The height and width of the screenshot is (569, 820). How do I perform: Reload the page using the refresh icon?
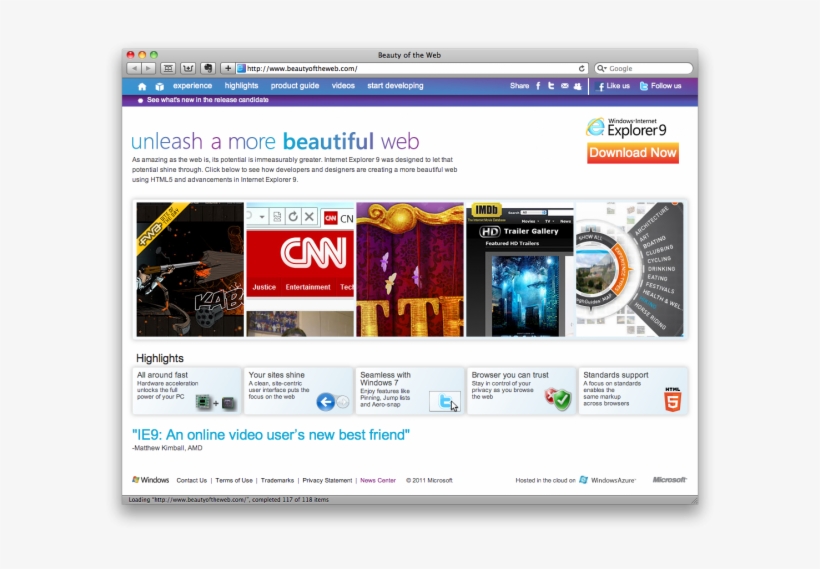582,69
